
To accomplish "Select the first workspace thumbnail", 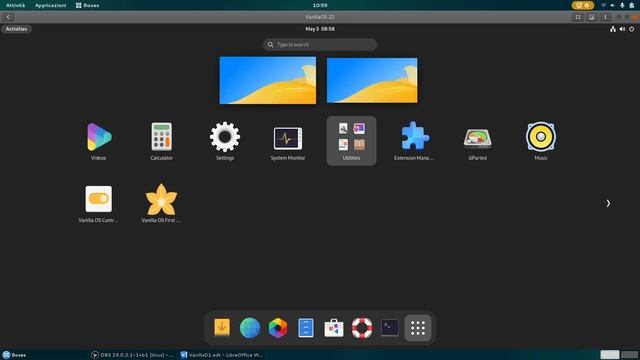I will 268,80.
